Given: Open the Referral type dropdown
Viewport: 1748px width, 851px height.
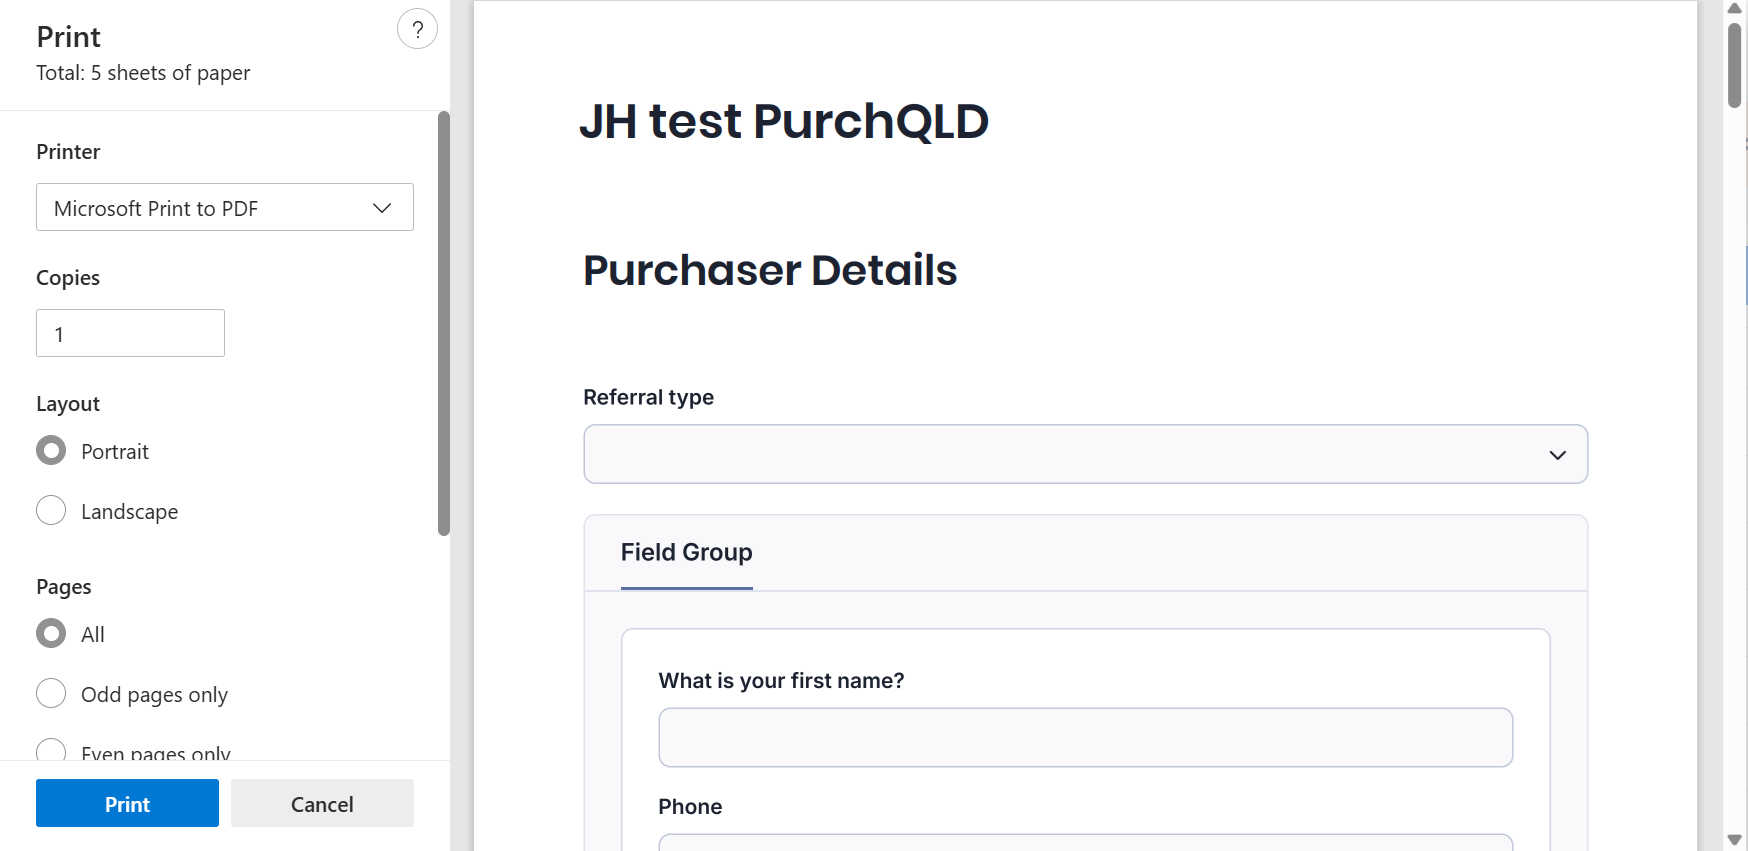Looking at the screenshot, I should click(x=1085, y=454).
